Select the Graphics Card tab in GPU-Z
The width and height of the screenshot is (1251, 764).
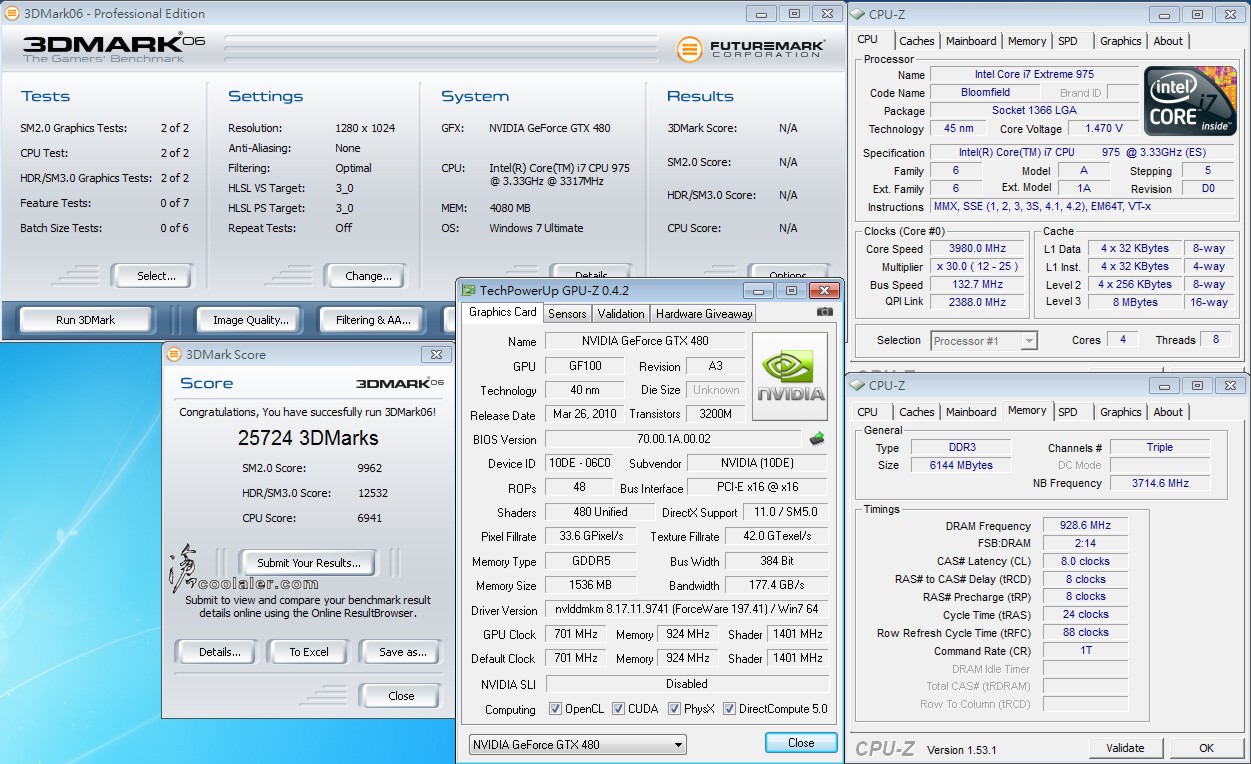pyautogui.click(x=503, y=312)
